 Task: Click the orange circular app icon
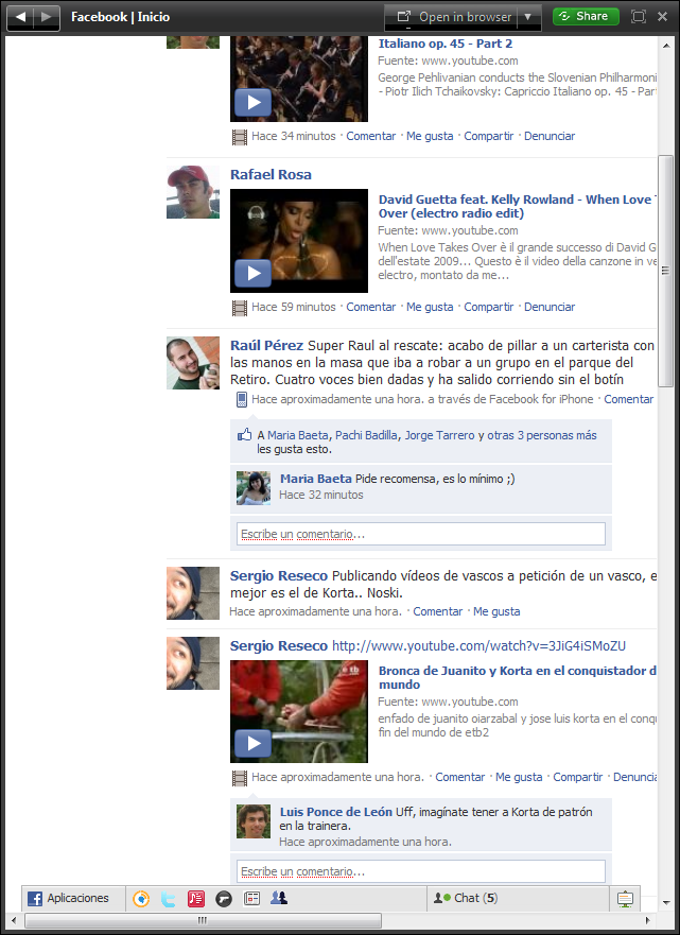pos(141,899)
